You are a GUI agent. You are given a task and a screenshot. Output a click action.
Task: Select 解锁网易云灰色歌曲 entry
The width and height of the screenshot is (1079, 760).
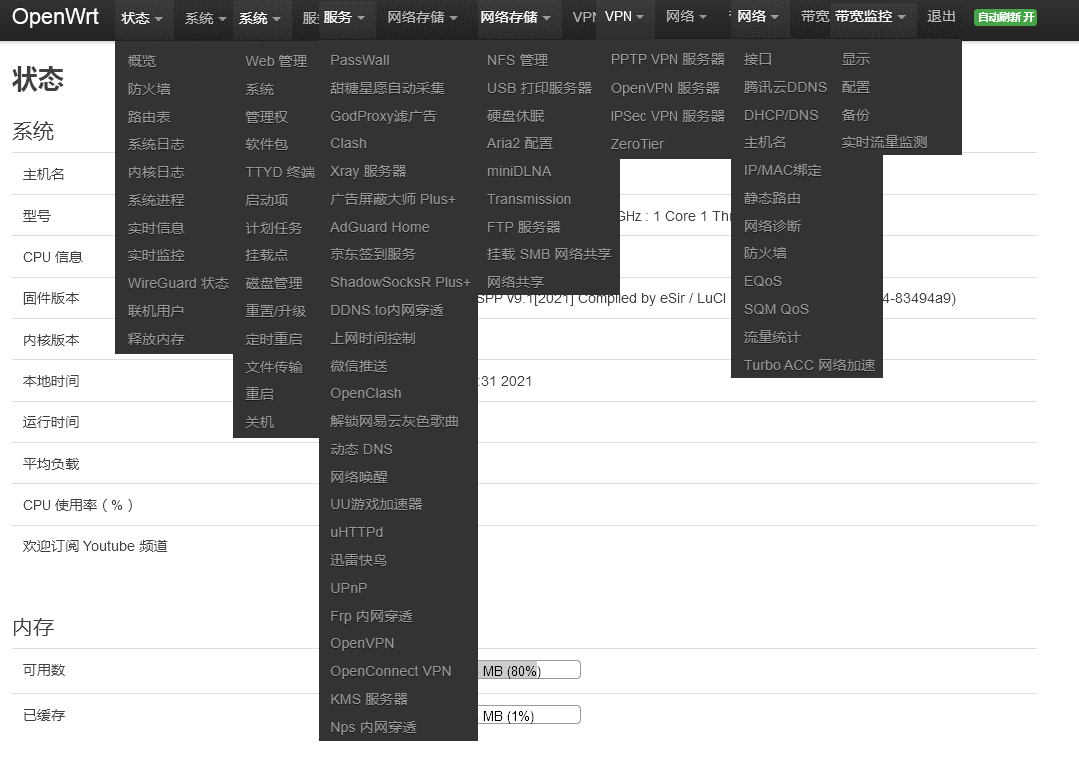(x=394, y=421)
